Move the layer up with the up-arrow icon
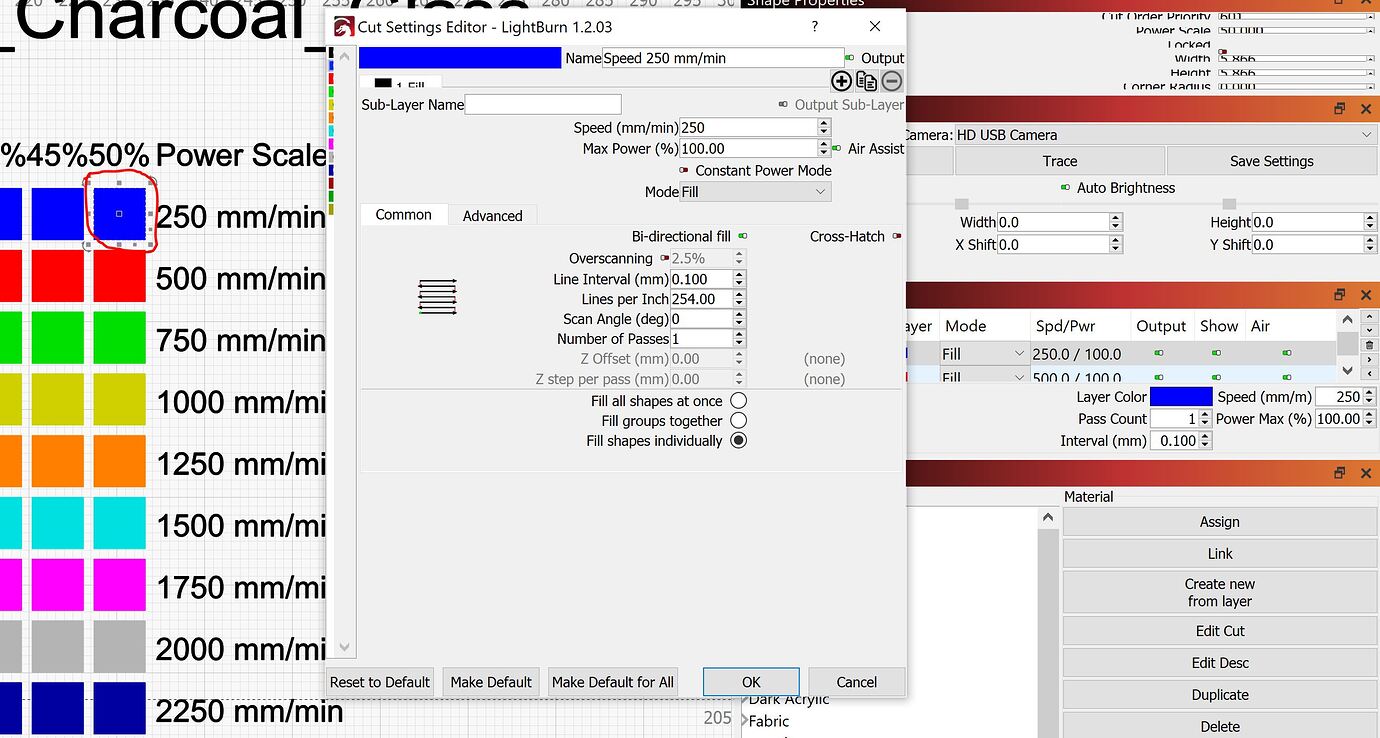Viewport: 1380px width, 738px height. coord(1369,318)
